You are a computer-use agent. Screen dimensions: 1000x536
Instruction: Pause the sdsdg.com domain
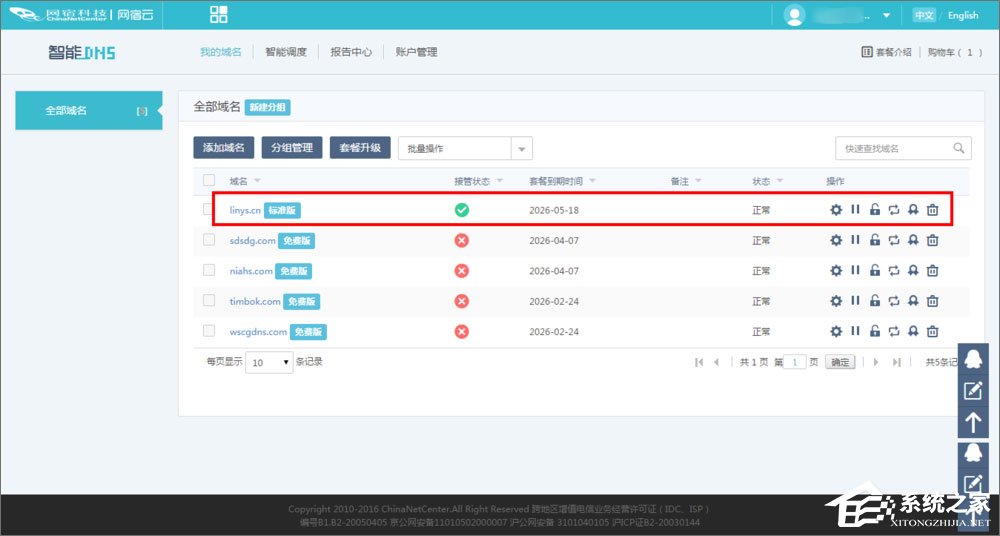(855, 240)
